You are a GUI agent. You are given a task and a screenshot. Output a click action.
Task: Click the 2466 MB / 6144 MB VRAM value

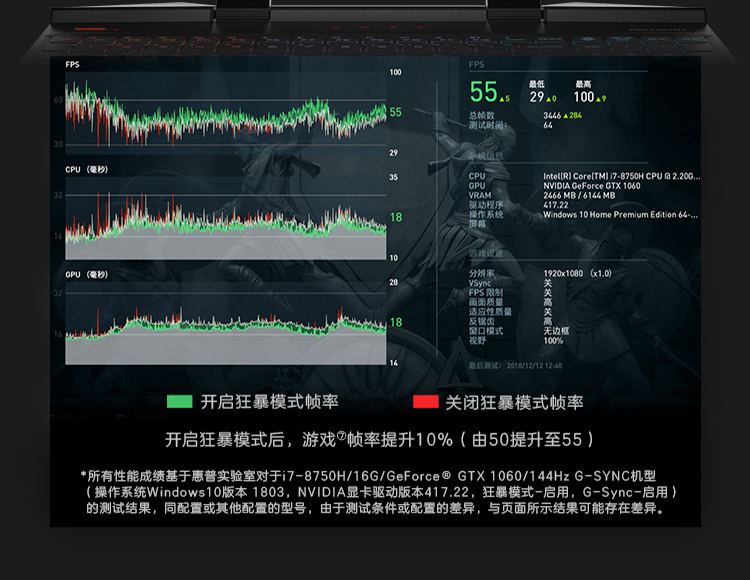pyautogui.click(x=579, y=196)
